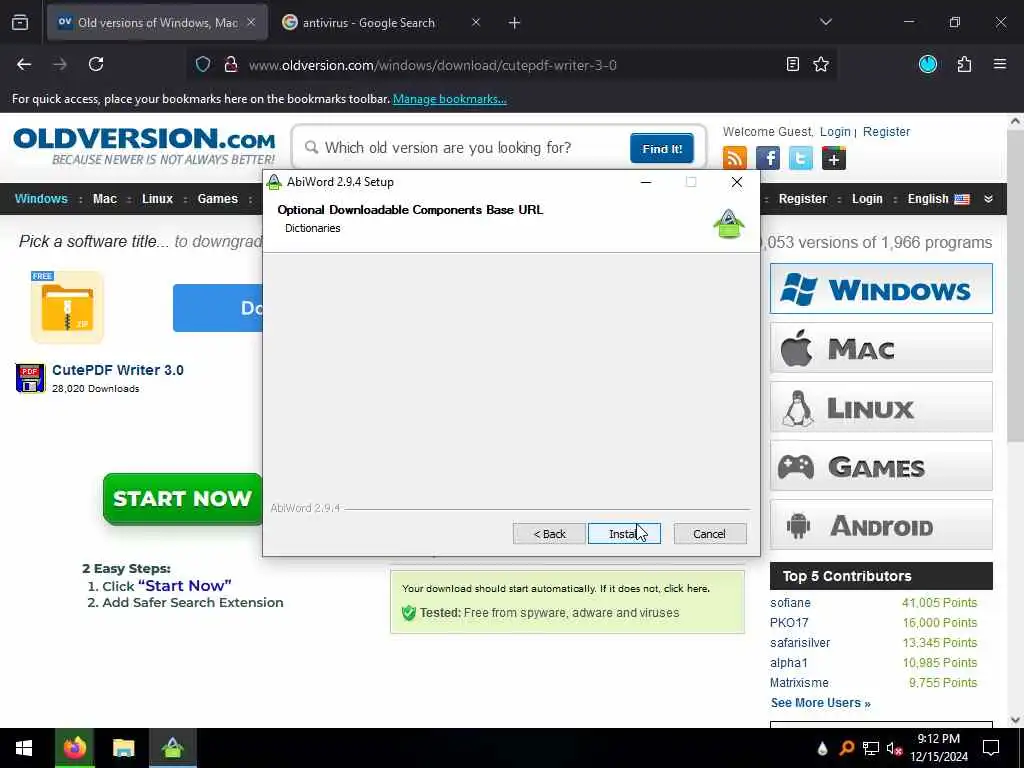Click the Firefox icon in the taskbar
Image resolution: width=1024 pixels, height=768 pixels.
(x=74, y=748)
